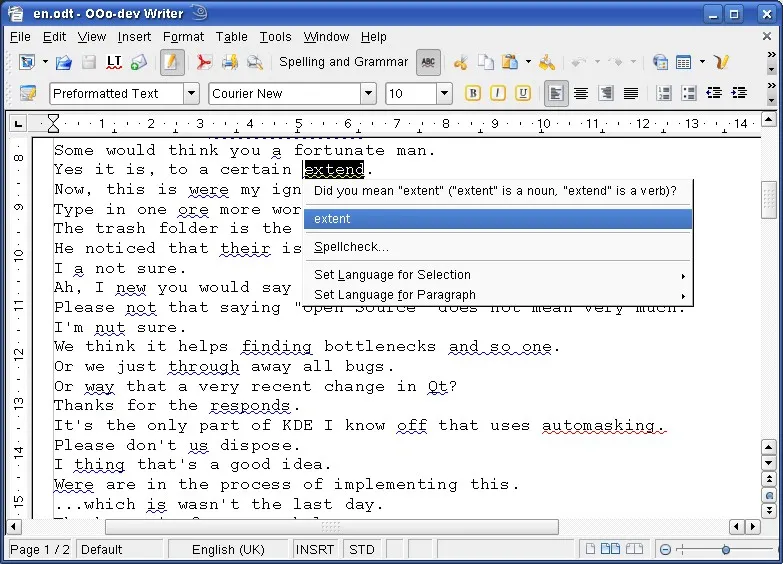783x564 pixels.
Task: Click the New document icon
Action: (x=26, y=62)
